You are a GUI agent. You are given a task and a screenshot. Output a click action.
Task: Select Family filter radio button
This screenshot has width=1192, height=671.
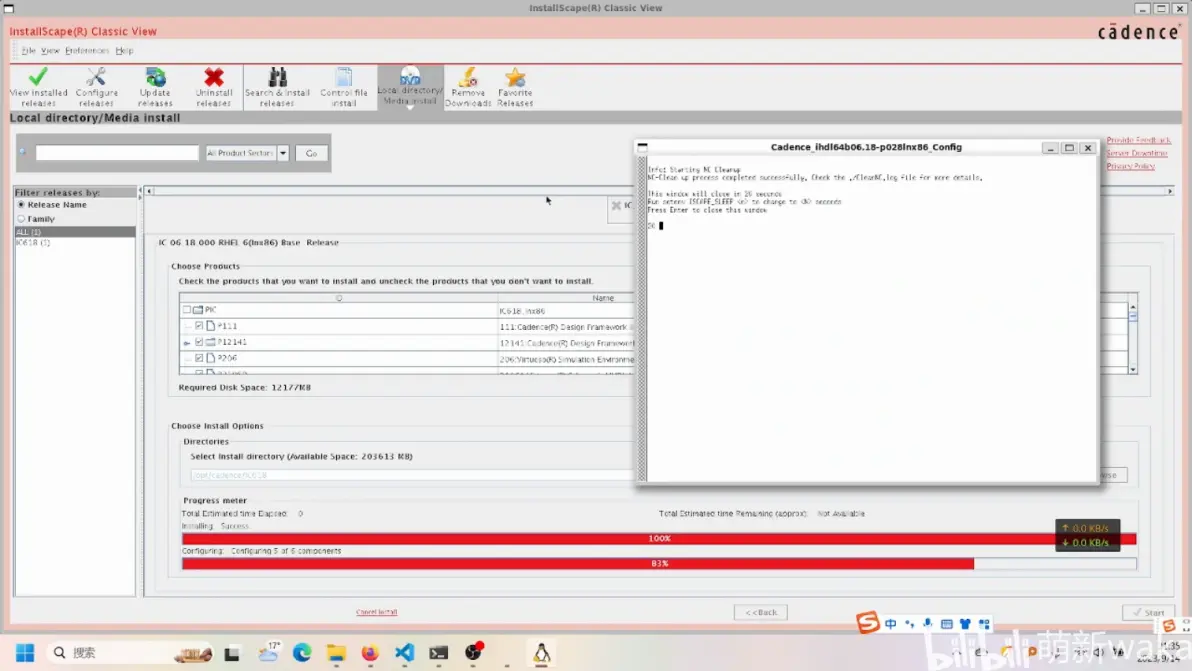pyautogui.click(x=21, y=219)
